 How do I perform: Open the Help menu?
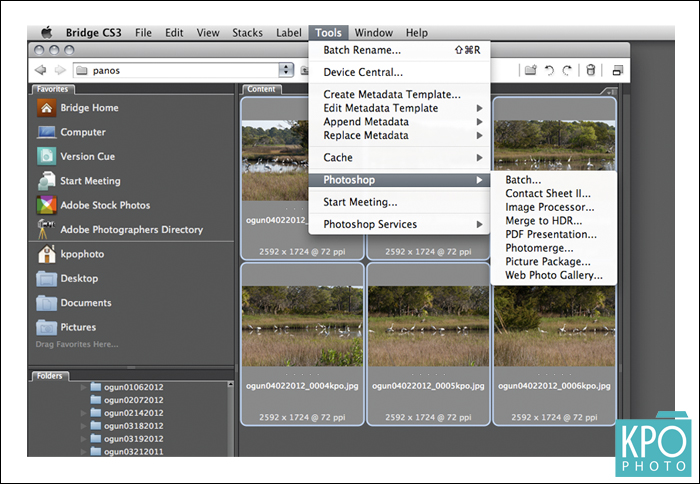pyautogui.click(x=417, y=33)
